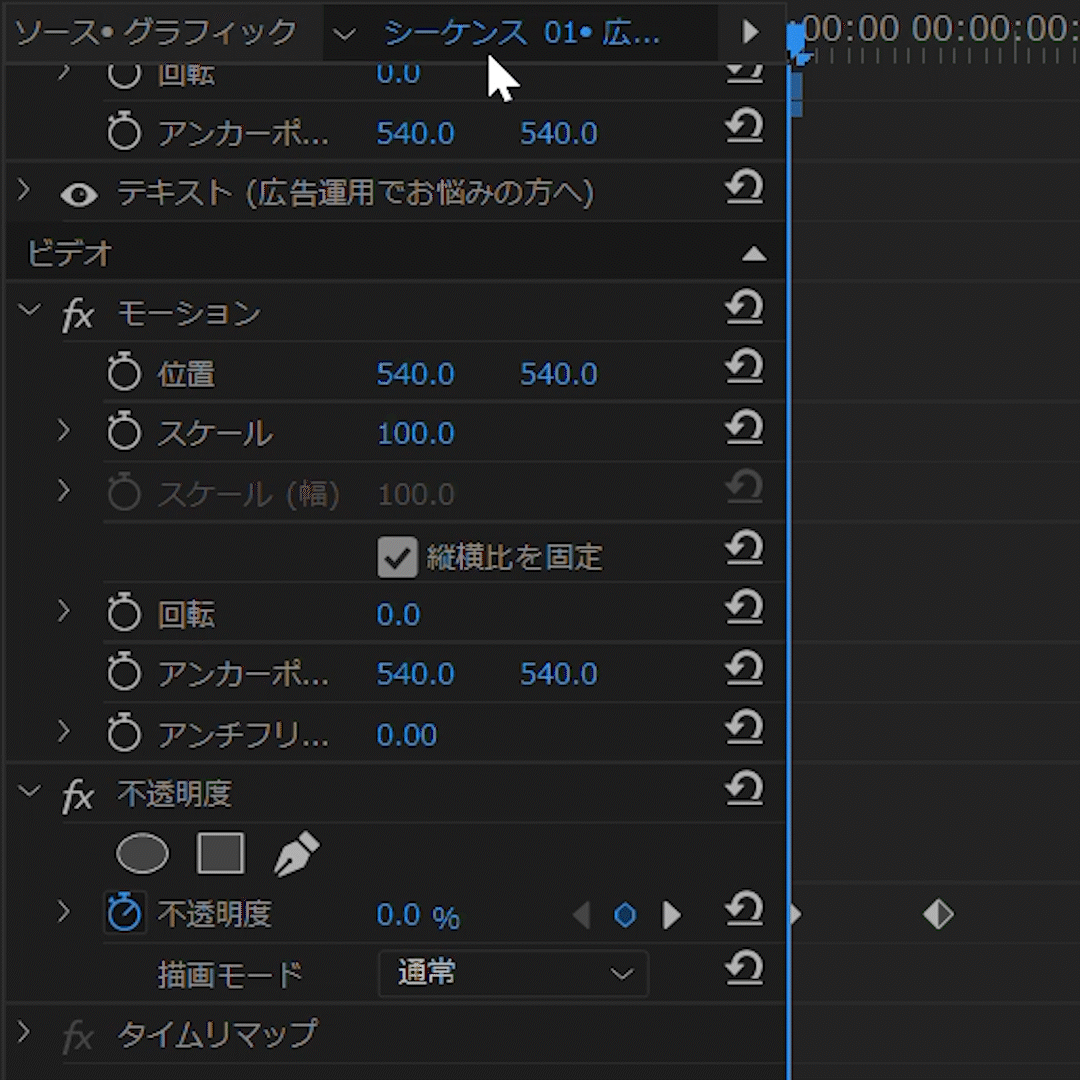Go to next 不透明度 keyframe
The image size is (1080, 1080).
[672, 915]
